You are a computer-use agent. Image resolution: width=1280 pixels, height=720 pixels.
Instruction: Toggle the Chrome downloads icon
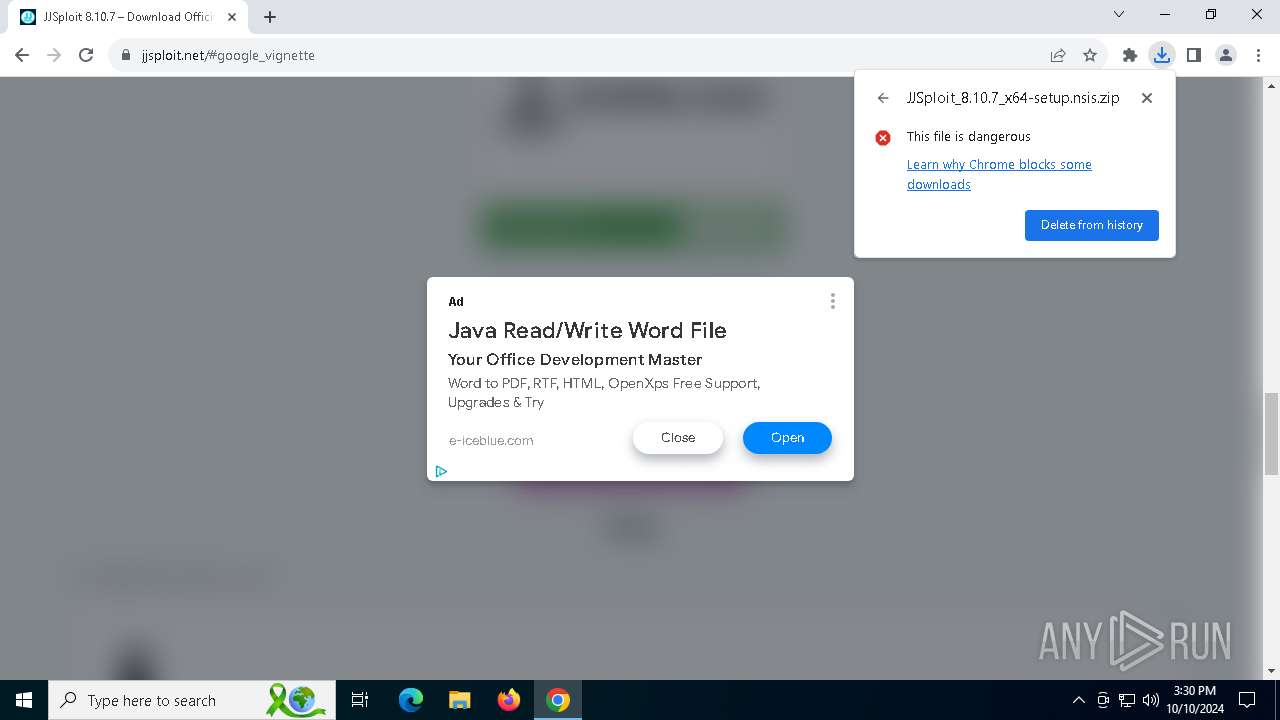(1162, 55)
